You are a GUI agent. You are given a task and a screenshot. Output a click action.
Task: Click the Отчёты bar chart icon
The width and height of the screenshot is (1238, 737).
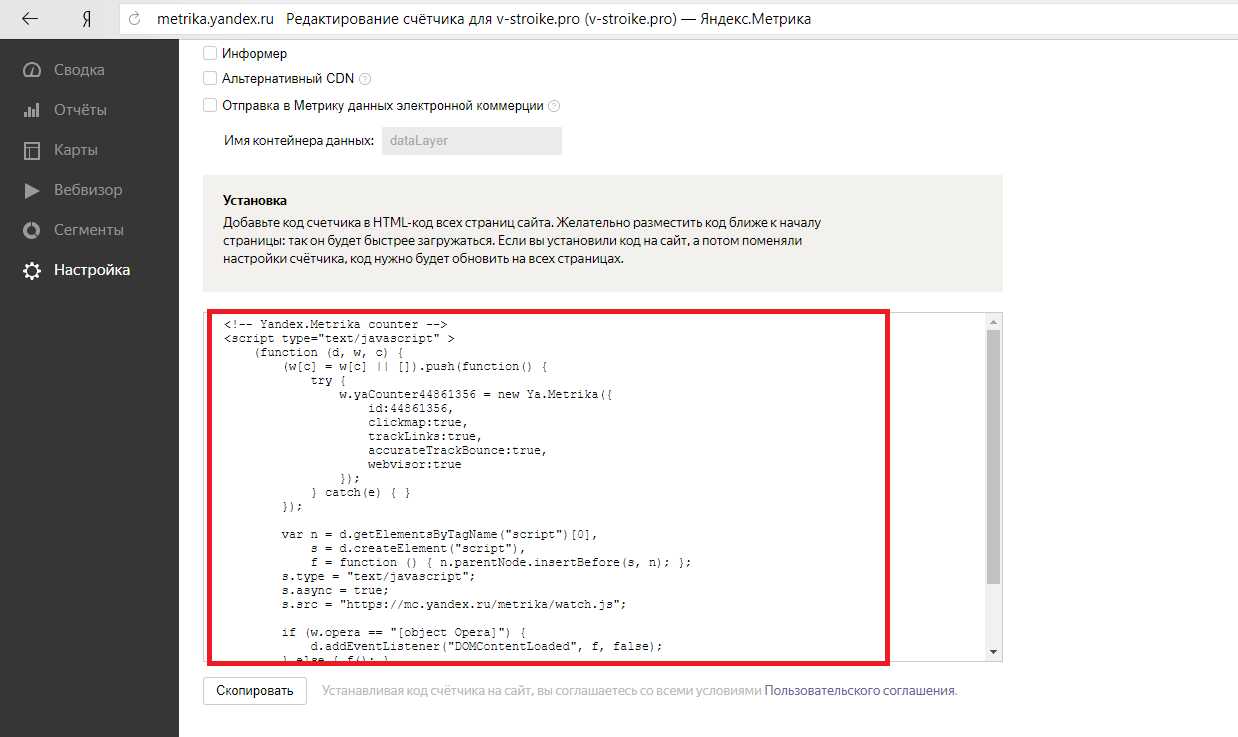click(x=32, y=110)
